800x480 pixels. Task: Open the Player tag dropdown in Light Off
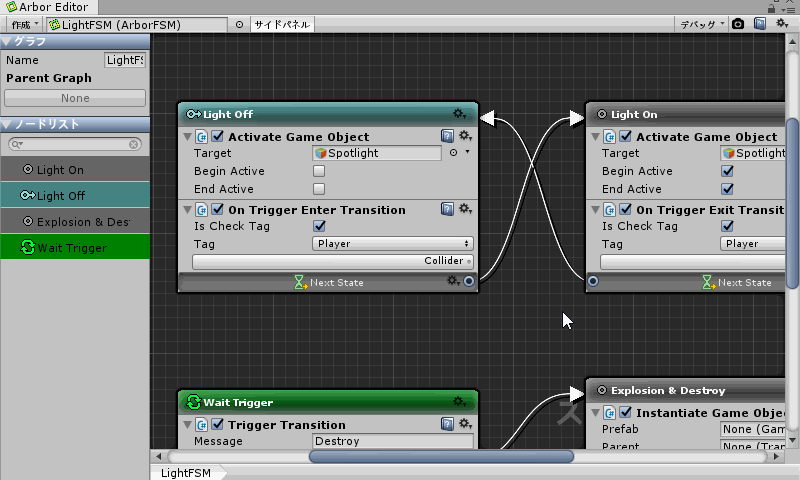coord(392,243)
